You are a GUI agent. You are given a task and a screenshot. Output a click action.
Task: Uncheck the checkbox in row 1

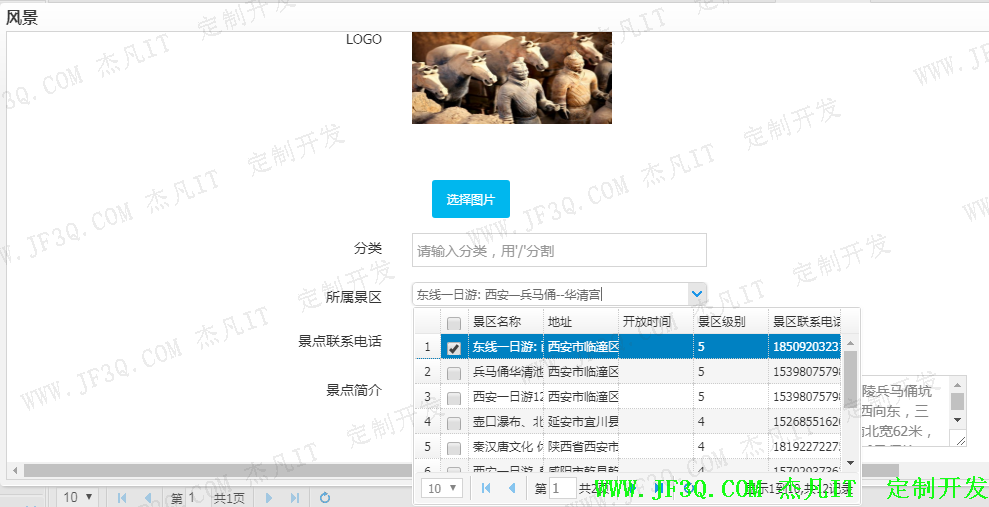[x=454, y=348]
